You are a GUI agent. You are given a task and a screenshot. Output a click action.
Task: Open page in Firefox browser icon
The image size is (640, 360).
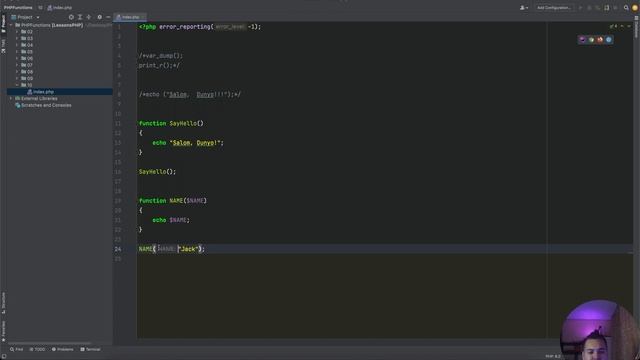[600, 40]
